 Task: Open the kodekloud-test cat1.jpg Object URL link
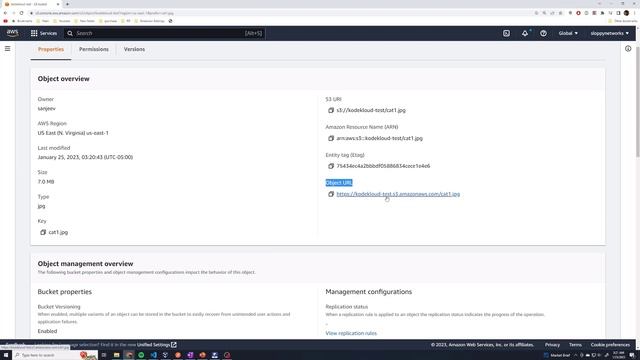click(398, 194)
